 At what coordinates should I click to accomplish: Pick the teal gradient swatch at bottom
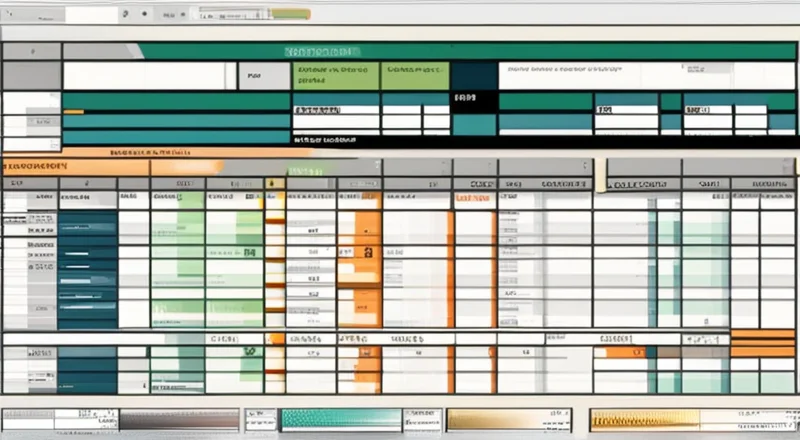[x=340, y=419]
